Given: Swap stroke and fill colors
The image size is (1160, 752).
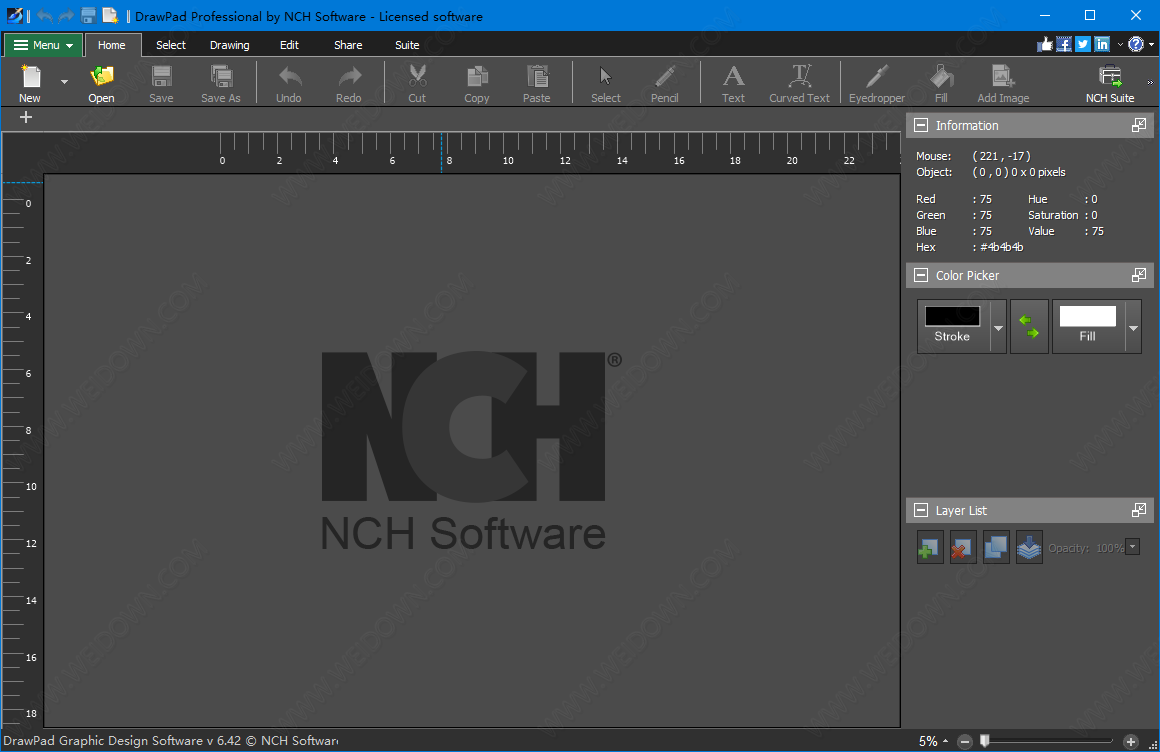Looking at the screenshot, I should click(1029, 326).
